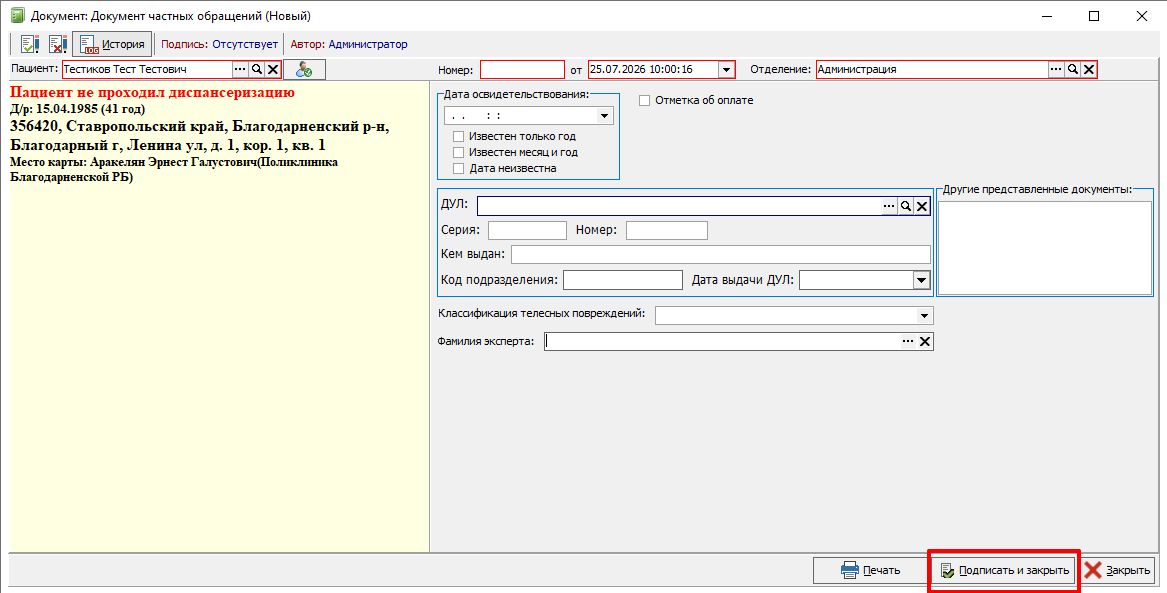Viewport: 1167px width, 593px height.
Task: Open ДУЛ selection ellipsis button
Action: (889, 206)
